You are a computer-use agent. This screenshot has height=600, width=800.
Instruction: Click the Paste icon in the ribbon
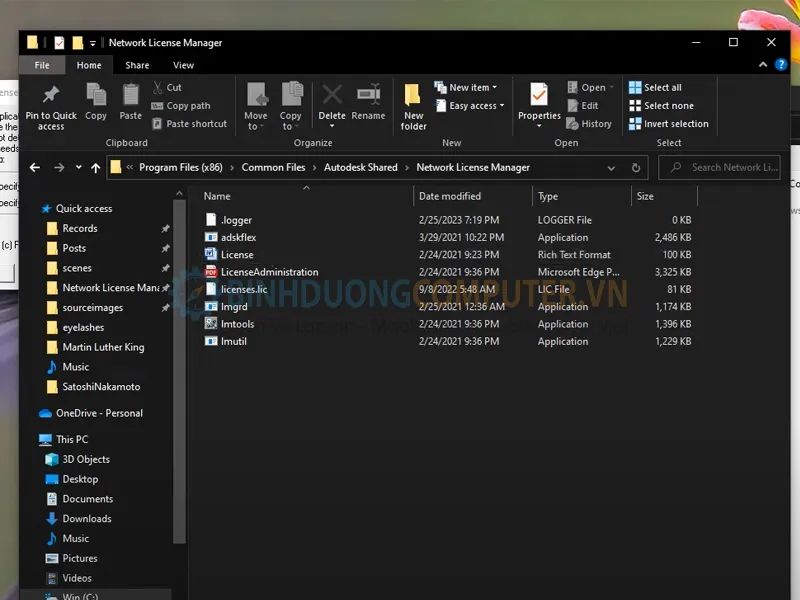131,97
